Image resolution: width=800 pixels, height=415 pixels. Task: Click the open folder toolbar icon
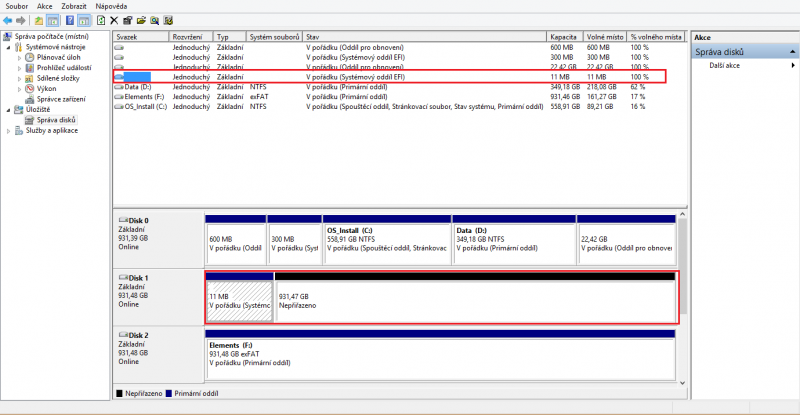(141, 20)
